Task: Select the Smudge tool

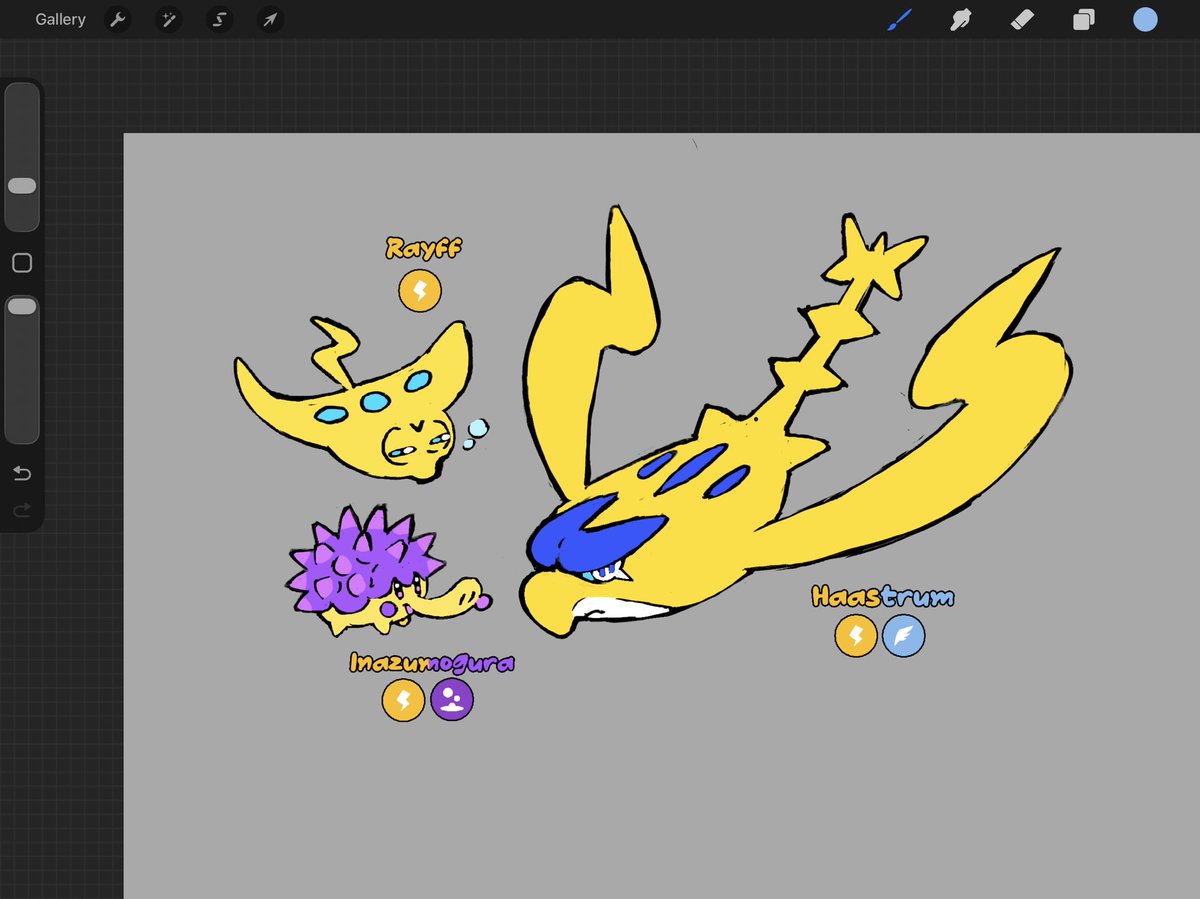Action: click(x=961, y=20)
